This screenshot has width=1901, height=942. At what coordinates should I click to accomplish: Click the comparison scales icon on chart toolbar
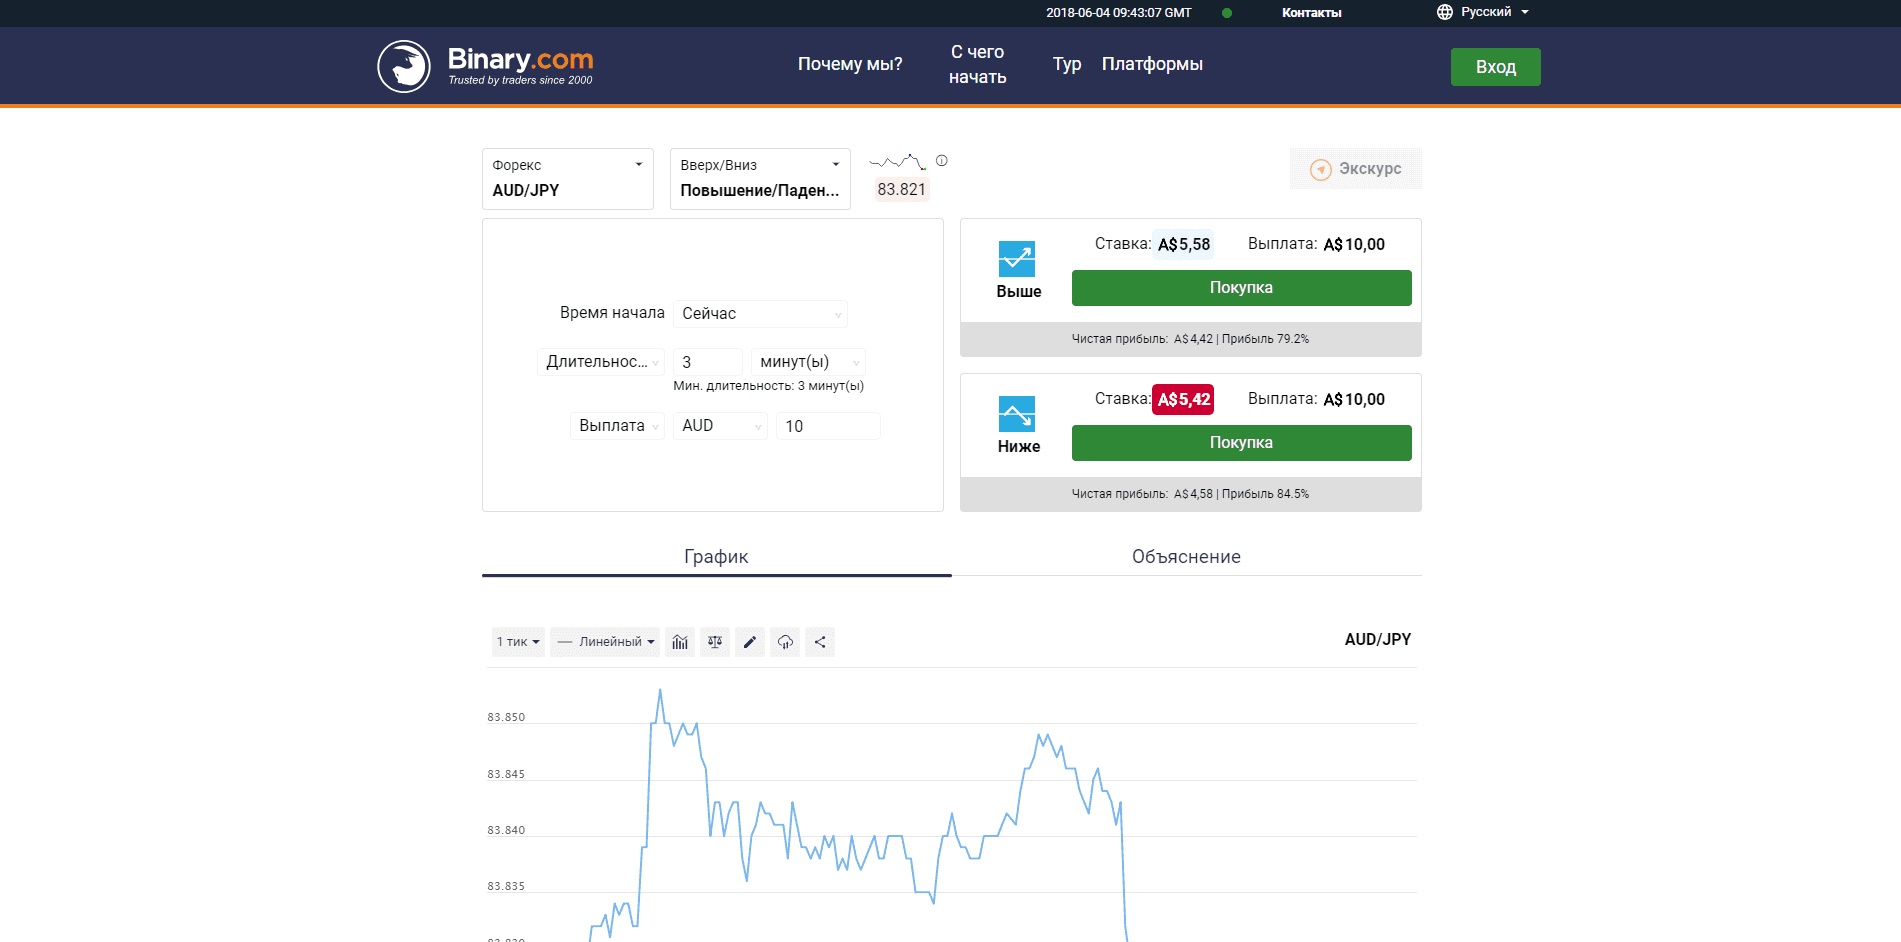[715, 642]
